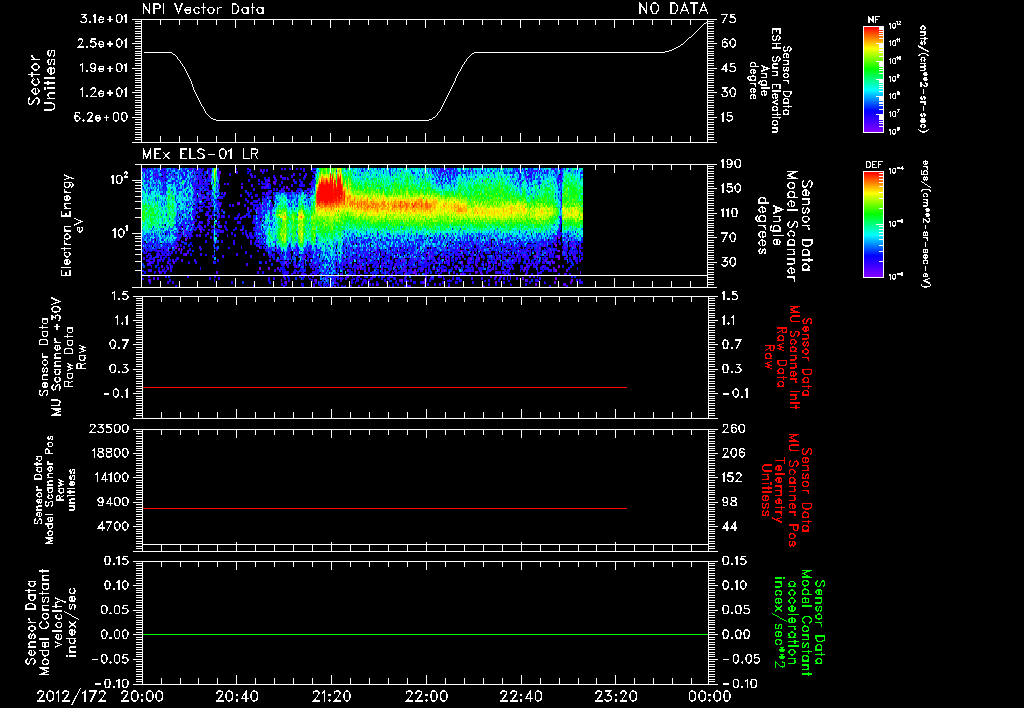Screen dimensions: 1024x708
Task: Select the 'Model Scanner Pos Raw' axis label
Action: [54, 490]
